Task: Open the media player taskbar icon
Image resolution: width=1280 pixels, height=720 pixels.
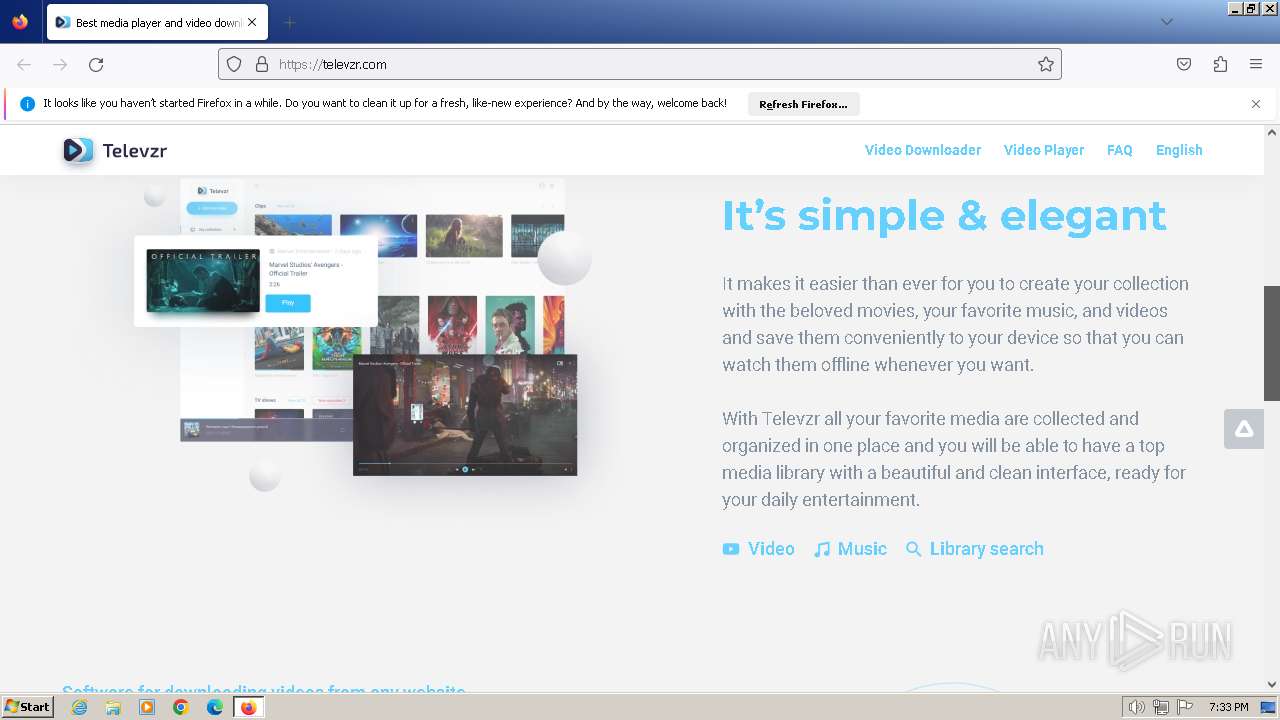Action: pos(147,707)
